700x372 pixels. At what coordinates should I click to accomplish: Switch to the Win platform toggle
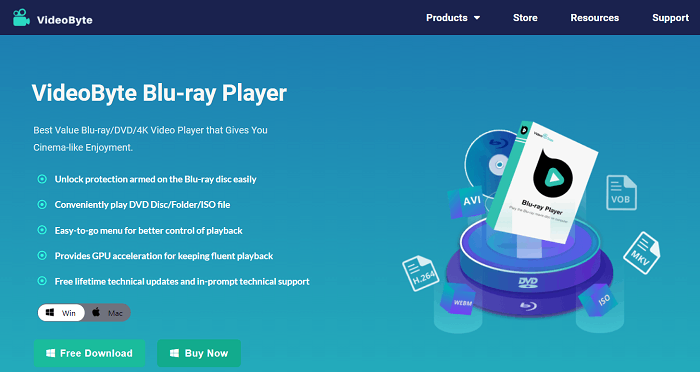click(x=61, y=313)
